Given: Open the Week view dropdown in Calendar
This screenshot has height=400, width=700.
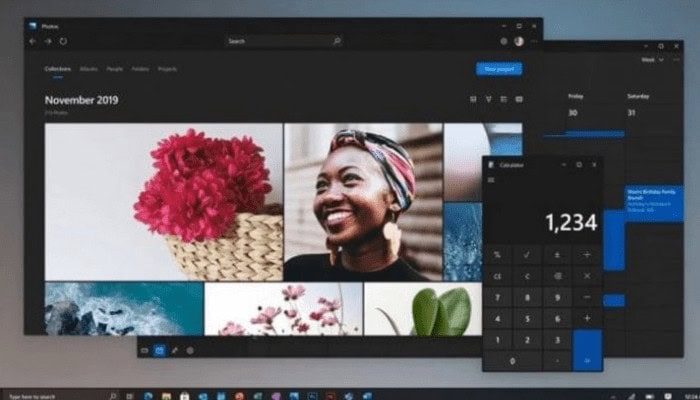Looking at the screenshot, I should click(x=652, y=60).
